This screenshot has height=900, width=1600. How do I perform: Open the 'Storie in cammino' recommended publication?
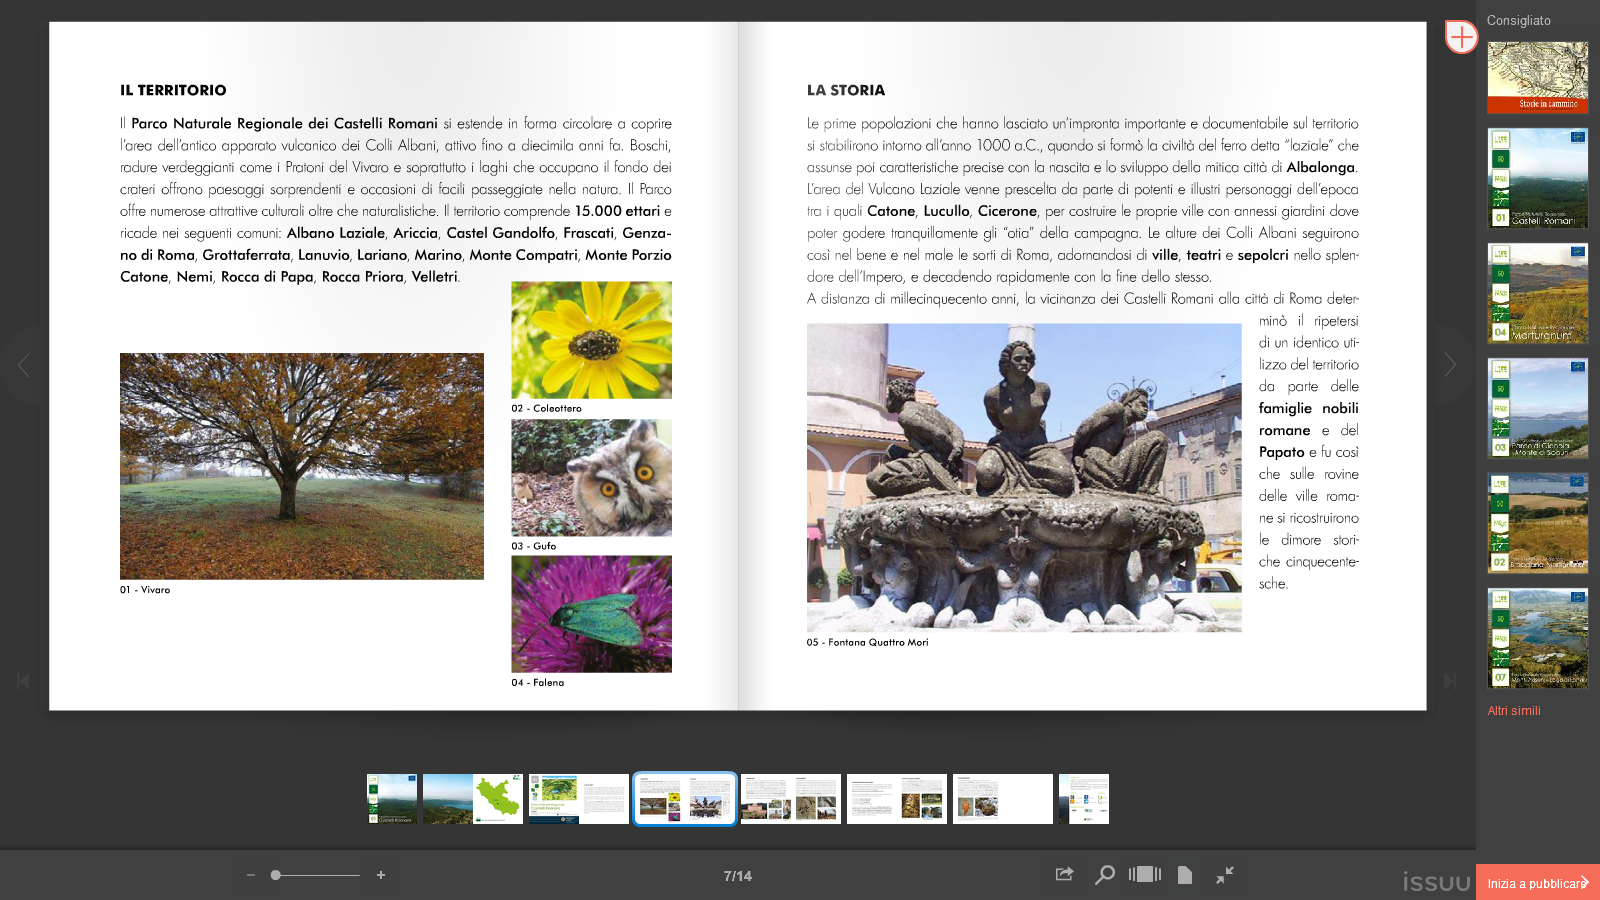(1537, 77)
